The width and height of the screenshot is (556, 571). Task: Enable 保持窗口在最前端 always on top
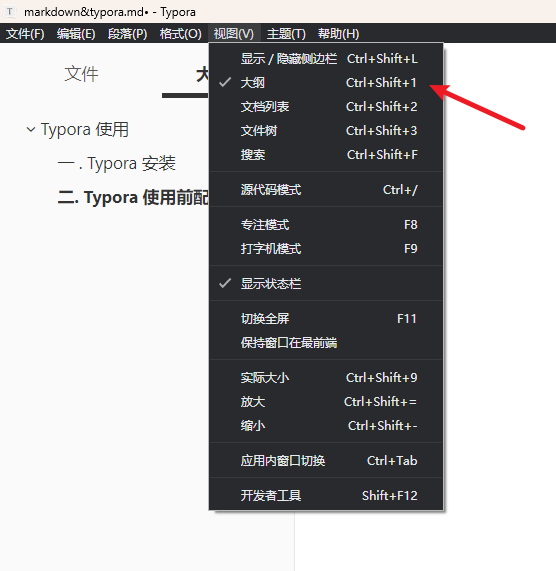tap(326, 343)
